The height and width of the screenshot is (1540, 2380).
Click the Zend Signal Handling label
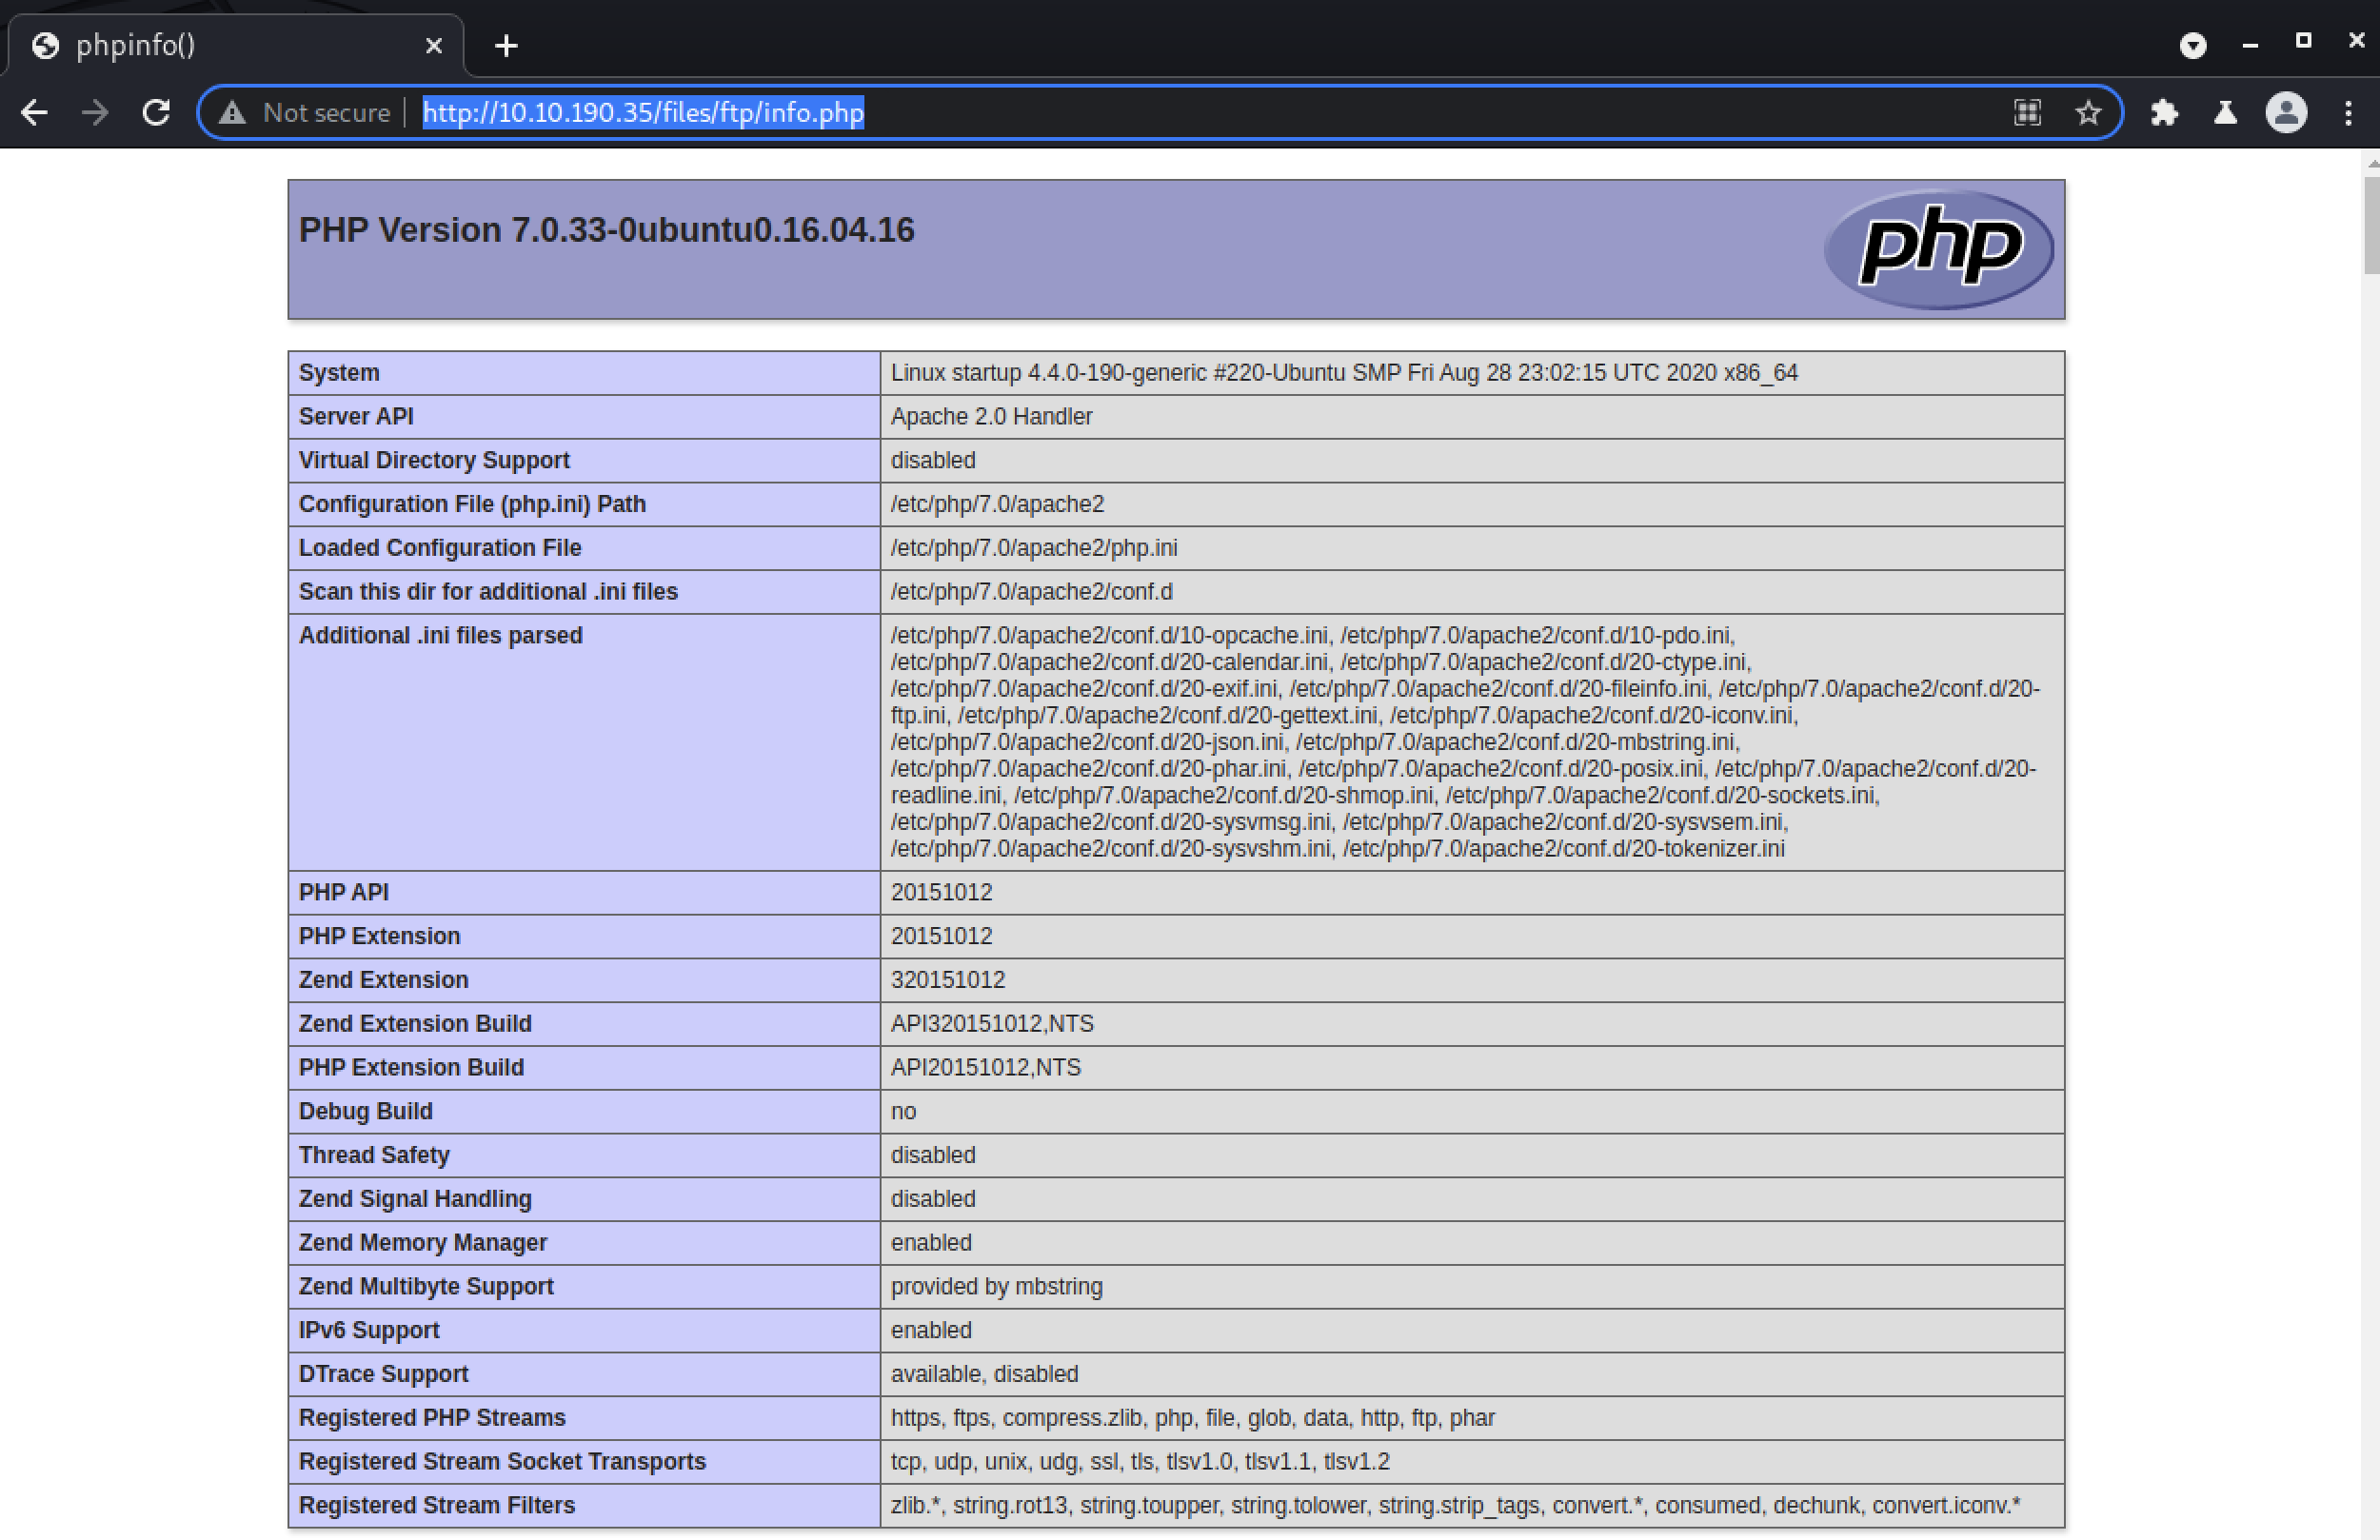[415, 1201]
